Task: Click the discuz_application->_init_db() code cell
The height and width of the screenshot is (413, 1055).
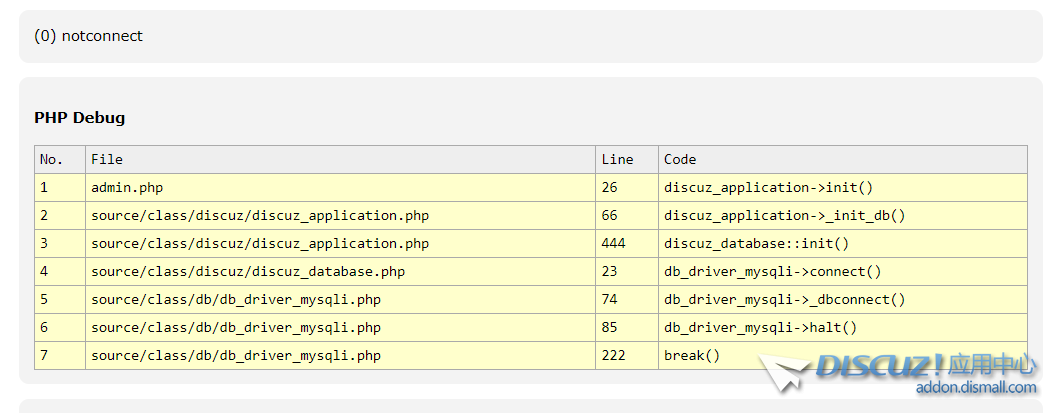Action: click(784, 215)
